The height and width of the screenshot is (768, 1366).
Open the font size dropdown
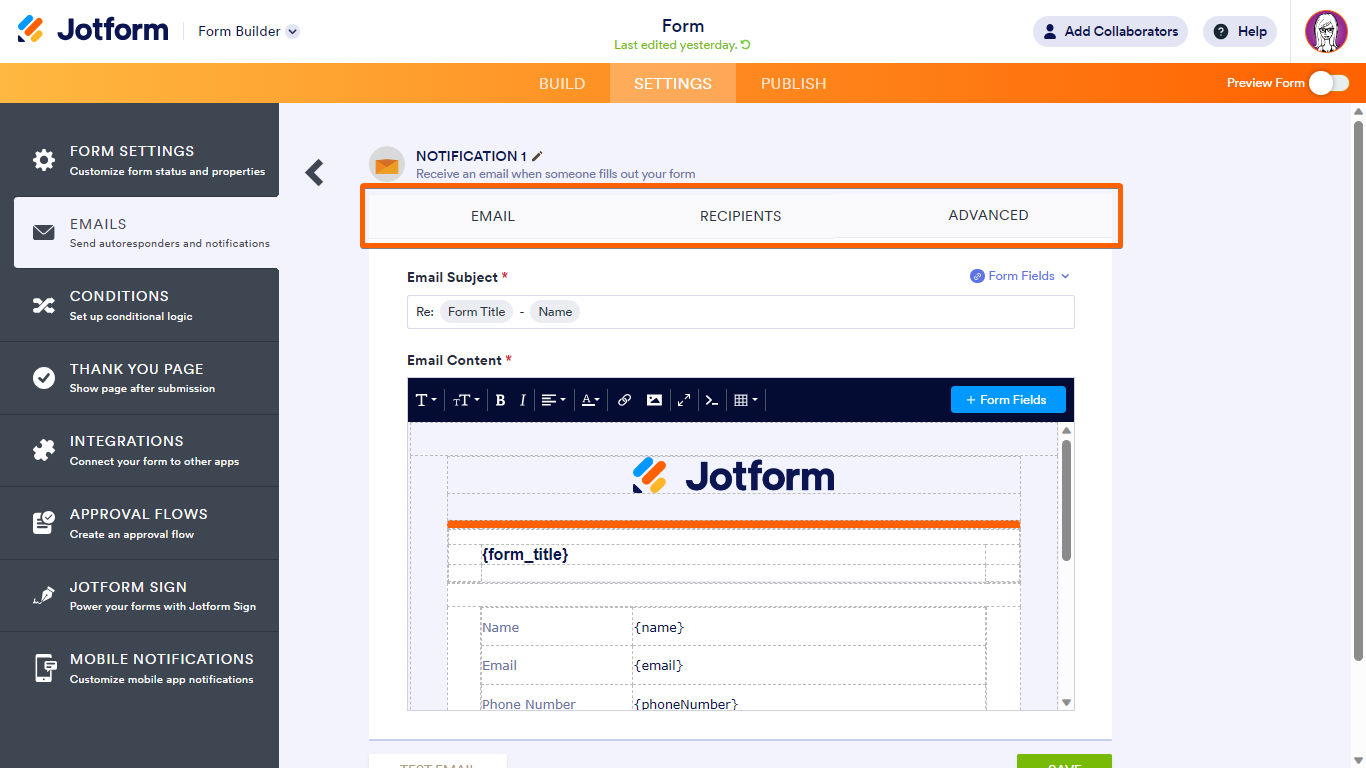point(466,400)
